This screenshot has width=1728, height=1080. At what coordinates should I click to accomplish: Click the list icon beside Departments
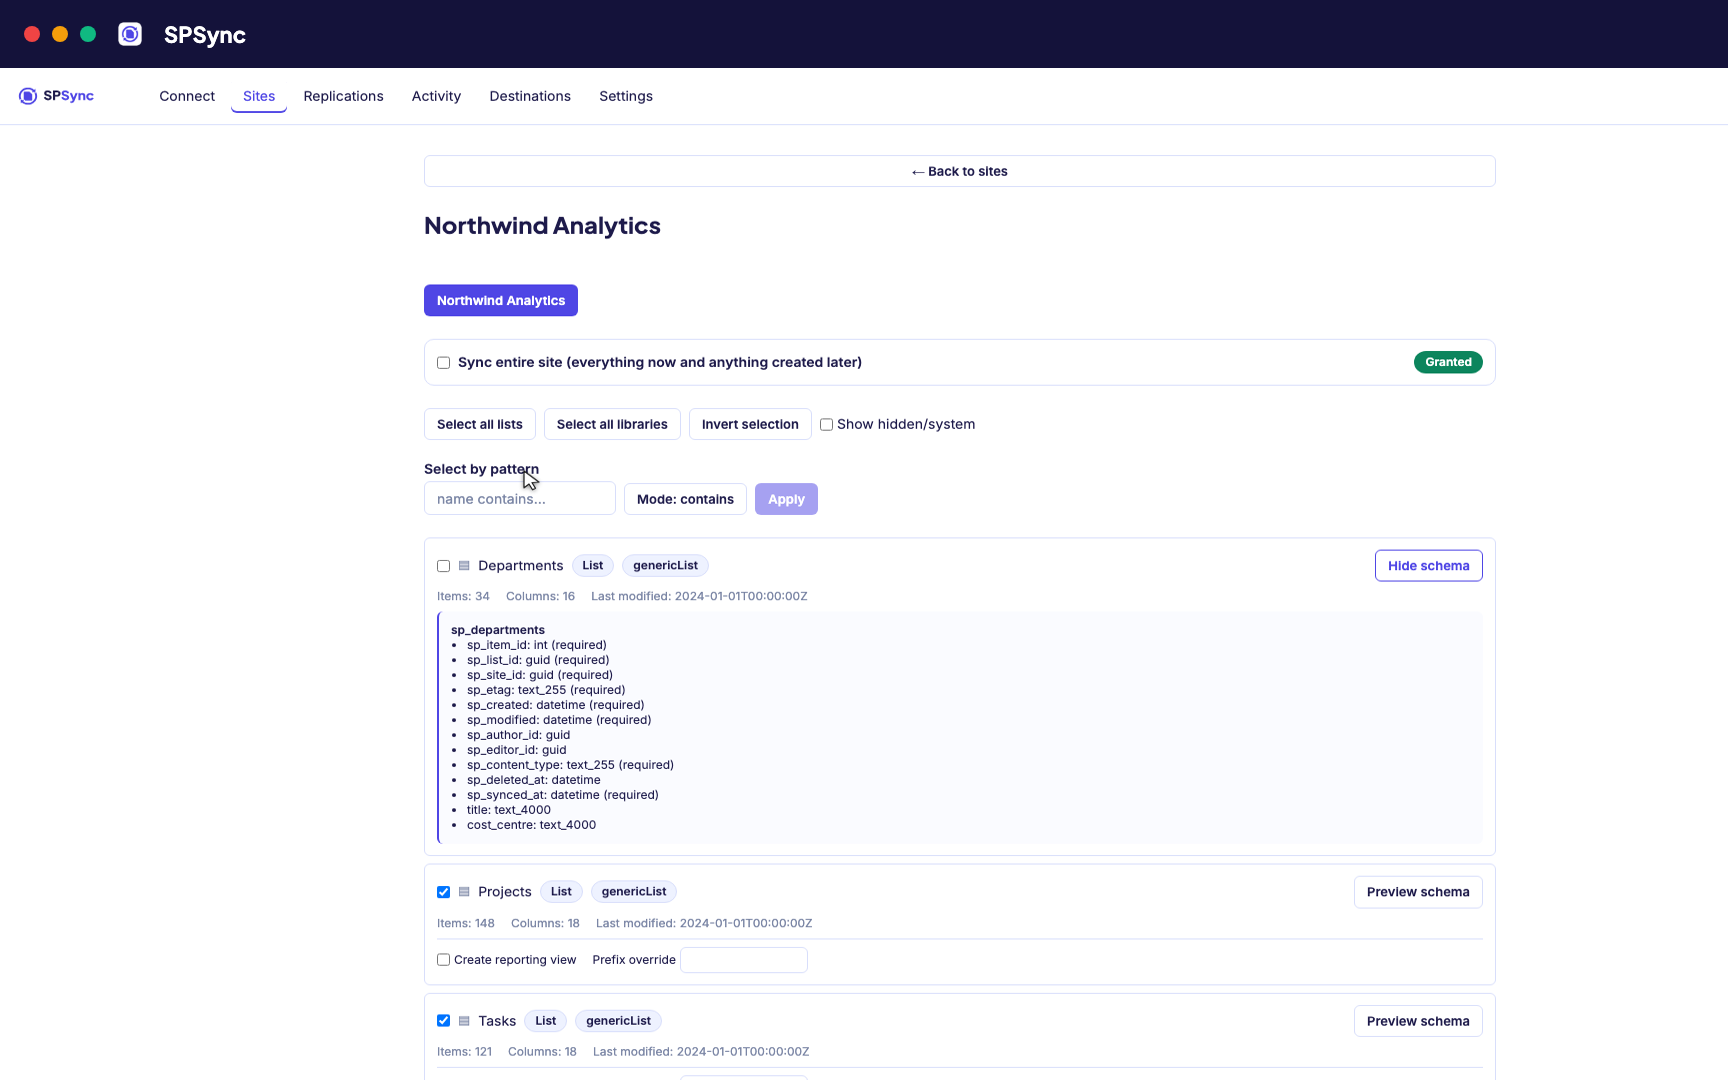(464, 566)
